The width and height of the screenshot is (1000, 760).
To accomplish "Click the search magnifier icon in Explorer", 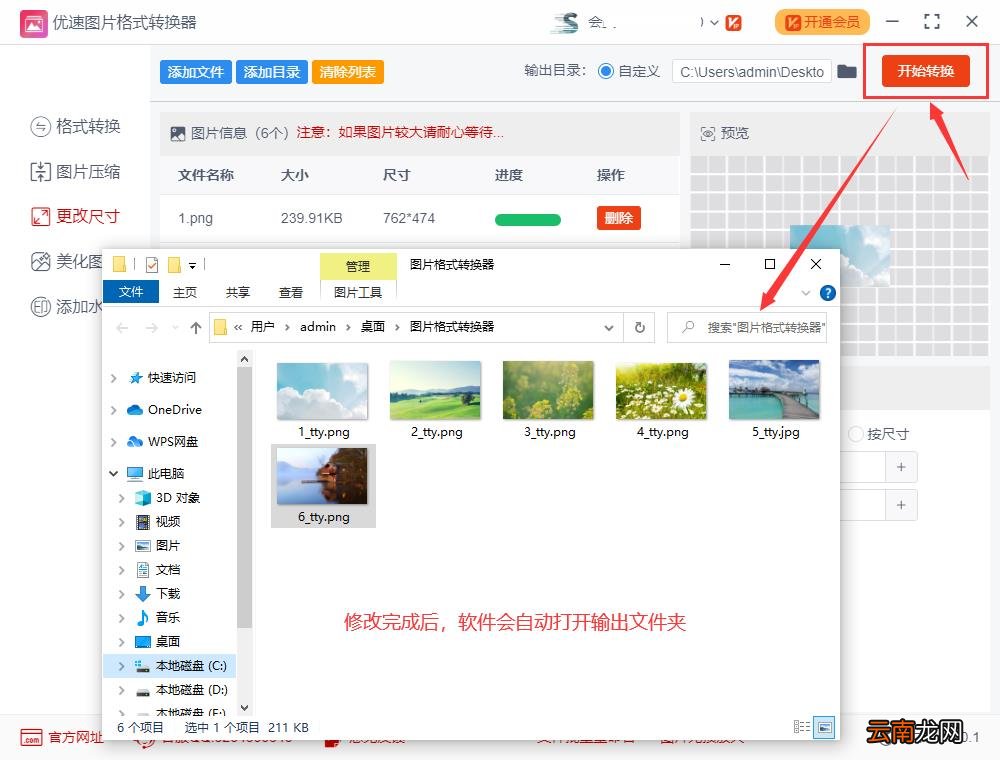I will coord(688,327).
